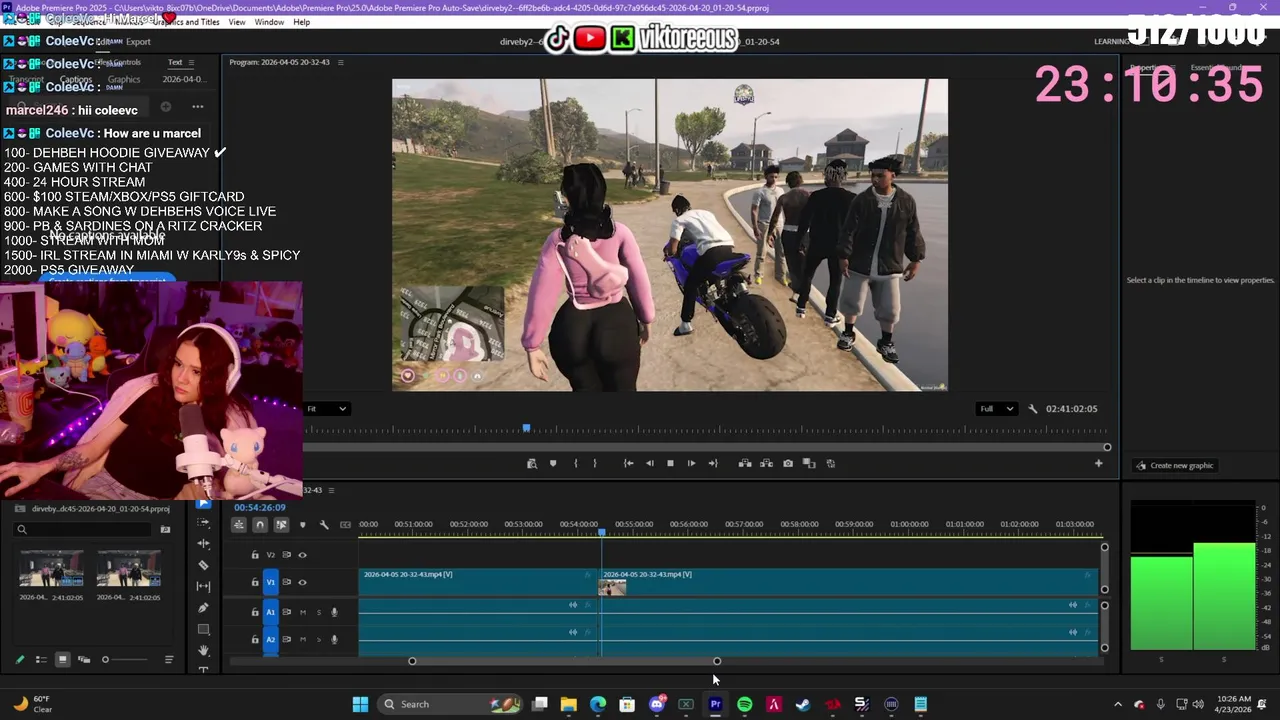Click the Extract button
Image resolution: width=1280 pixels, height=720 pixels.
(767, 463)
